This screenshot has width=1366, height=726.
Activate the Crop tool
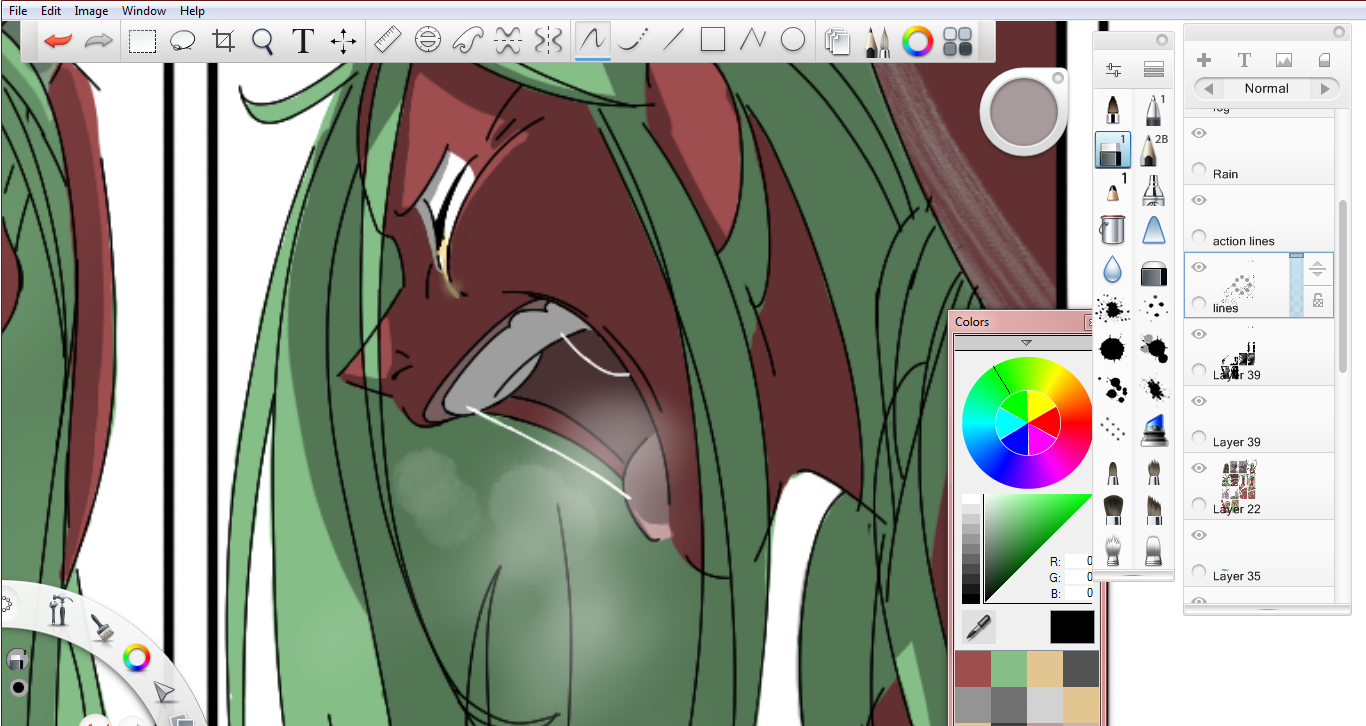coord(223,41)
